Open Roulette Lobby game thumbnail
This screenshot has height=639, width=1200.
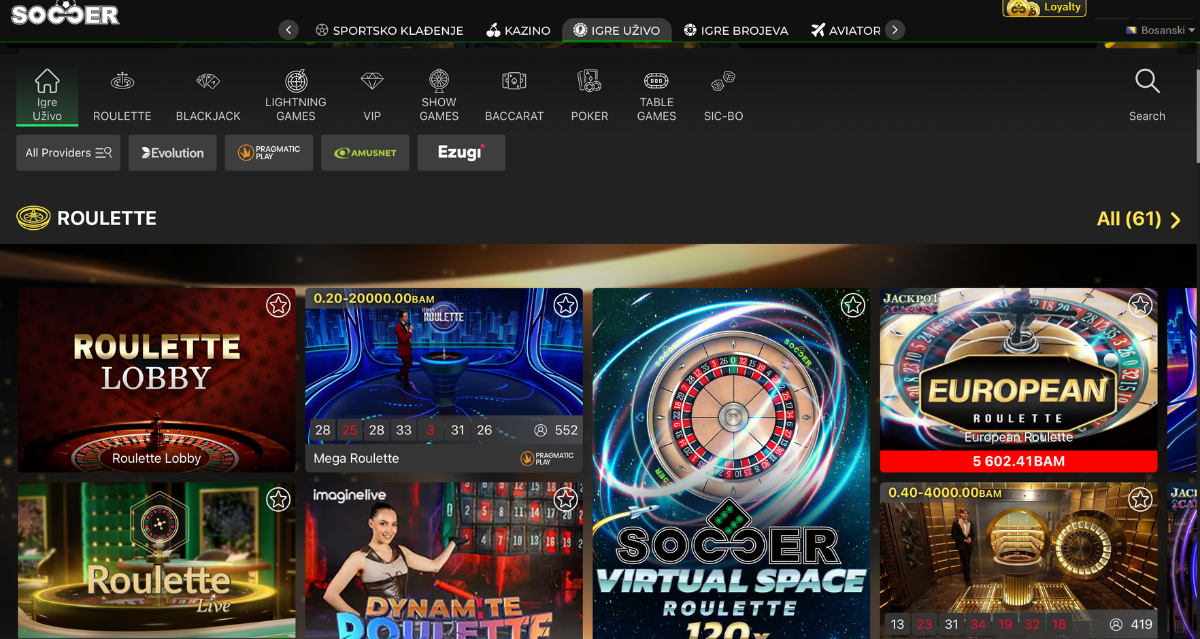[x=157, y=380]
